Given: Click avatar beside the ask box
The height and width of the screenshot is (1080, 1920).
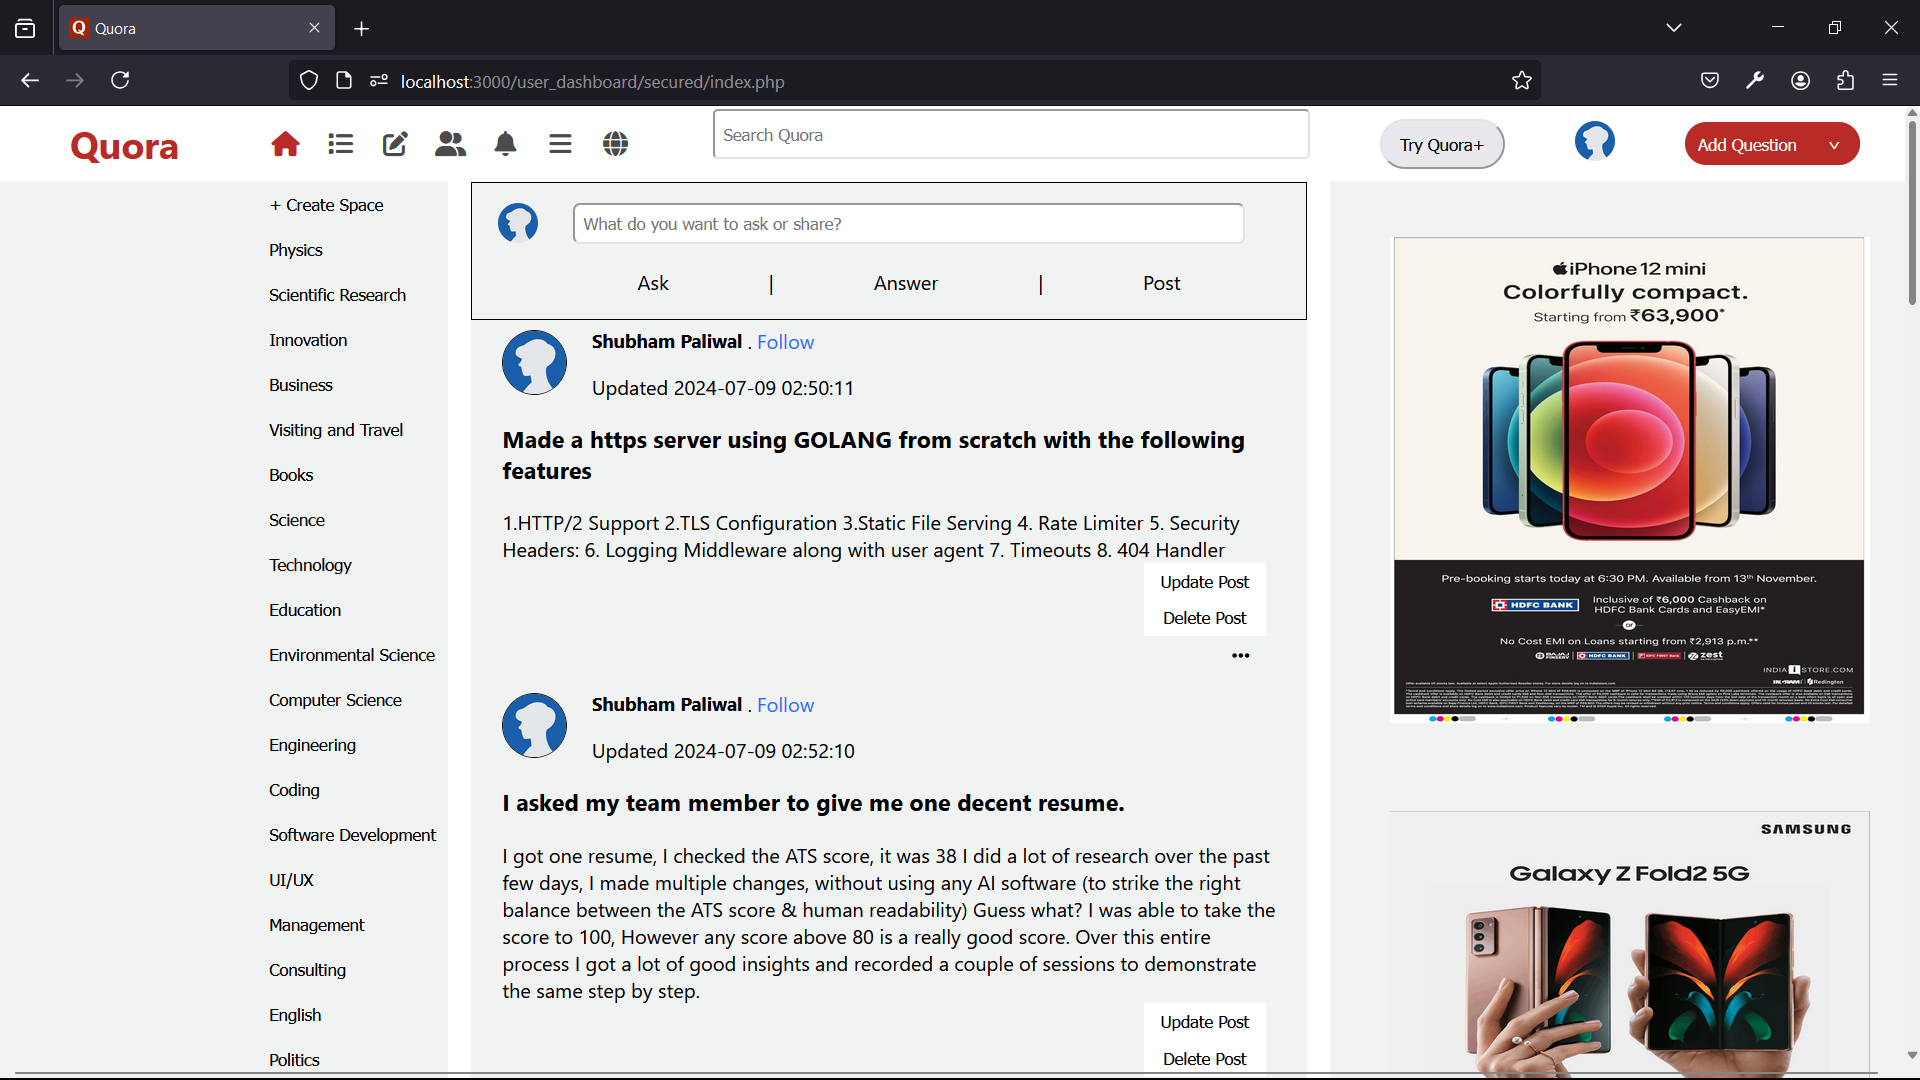Looking at the screenshot, I should [518, 223].
